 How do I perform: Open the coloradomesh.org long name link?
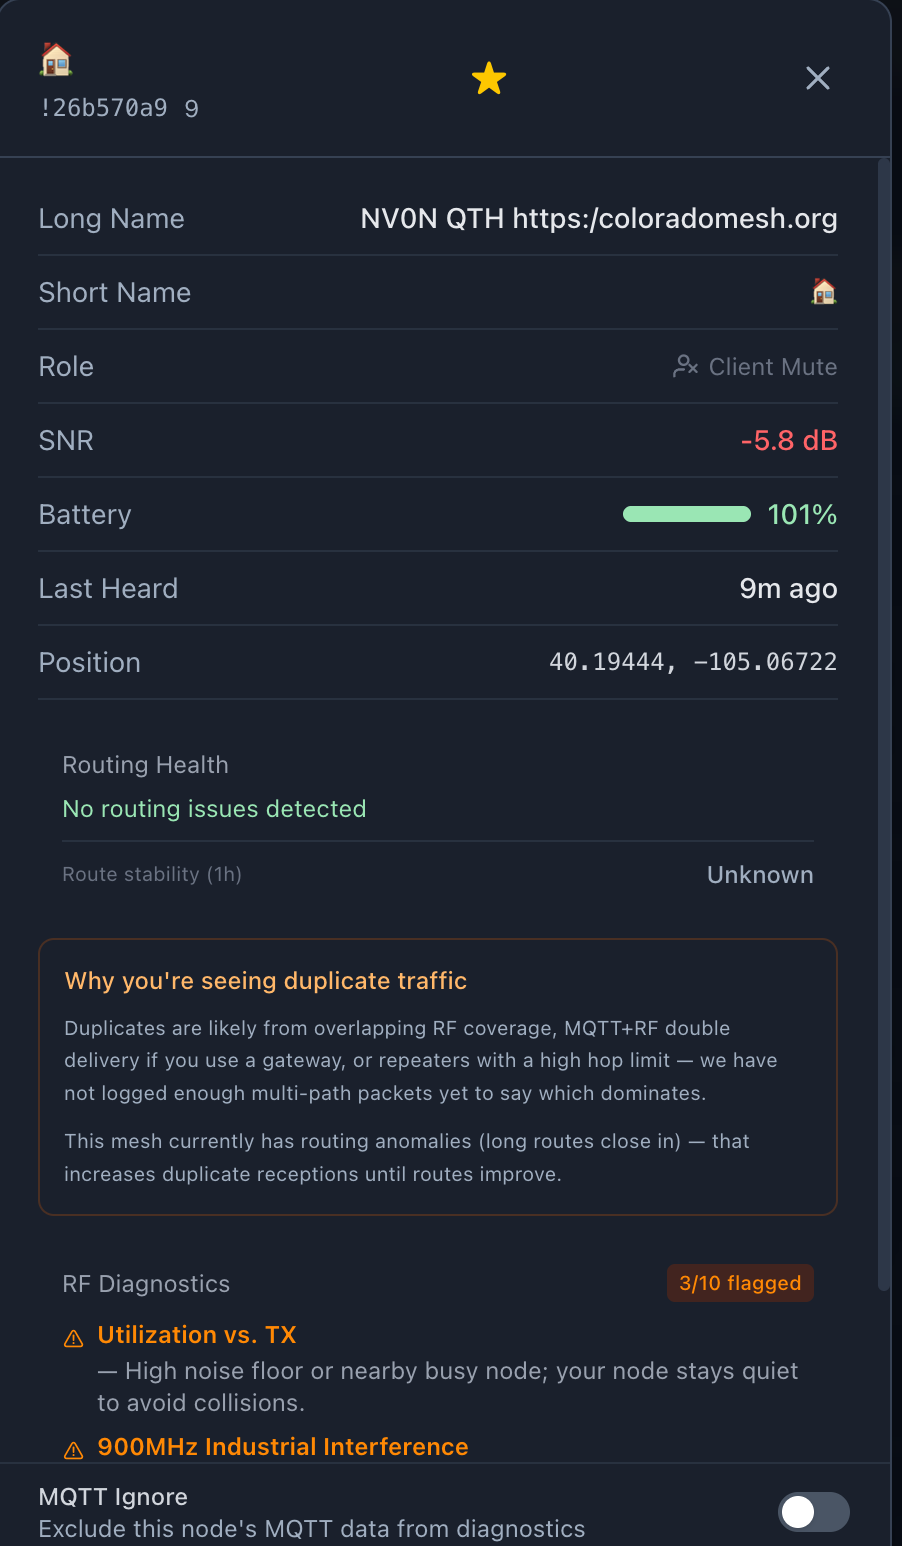(675, 219)
